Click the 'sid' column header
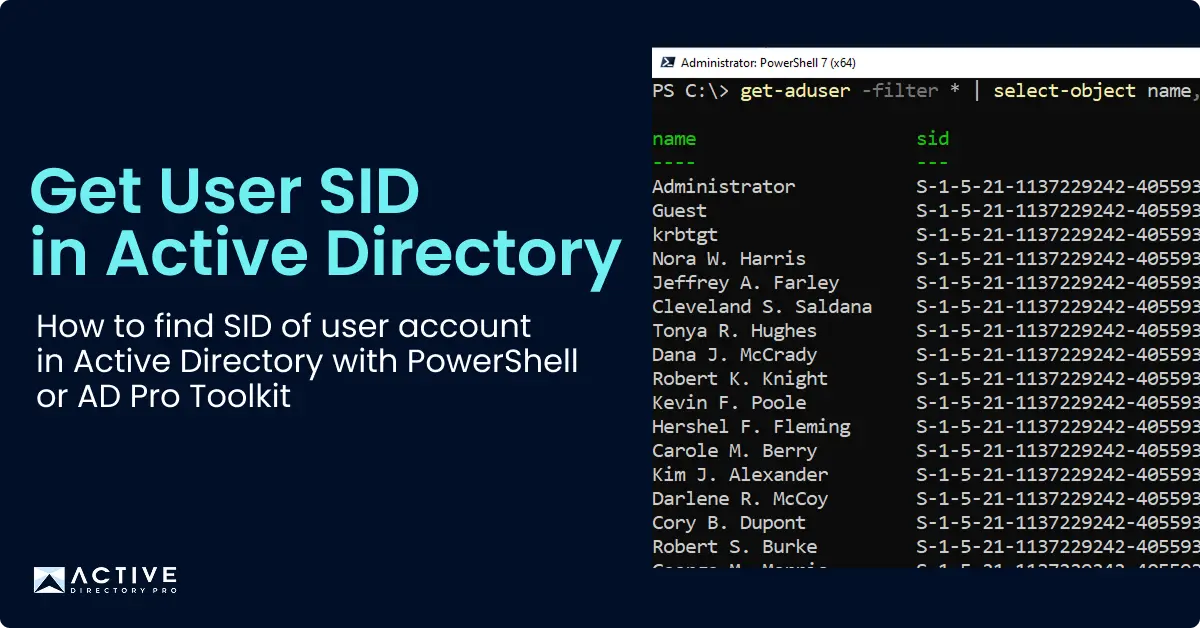 932,139
